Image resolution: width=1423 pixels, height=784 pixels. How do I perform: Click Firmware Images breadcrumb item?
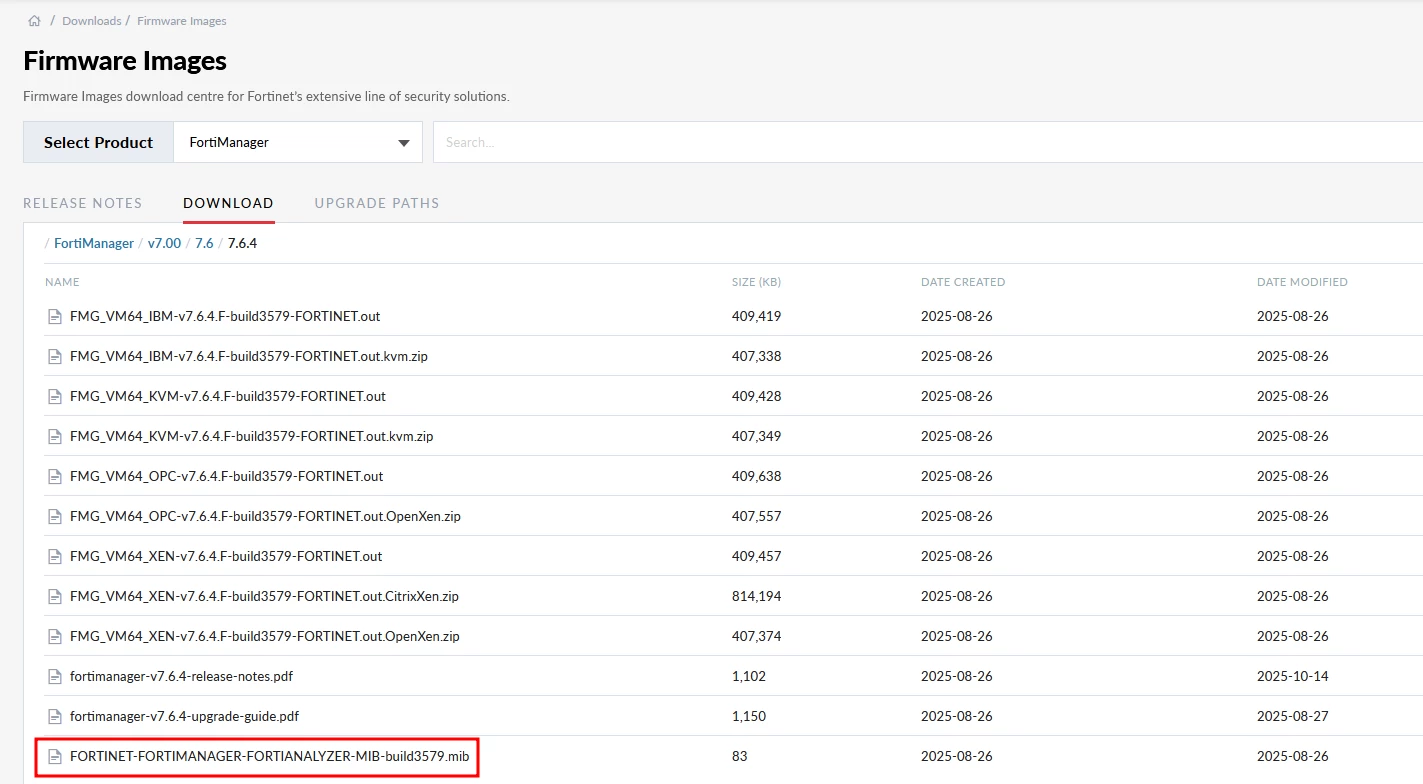point(183,21)
